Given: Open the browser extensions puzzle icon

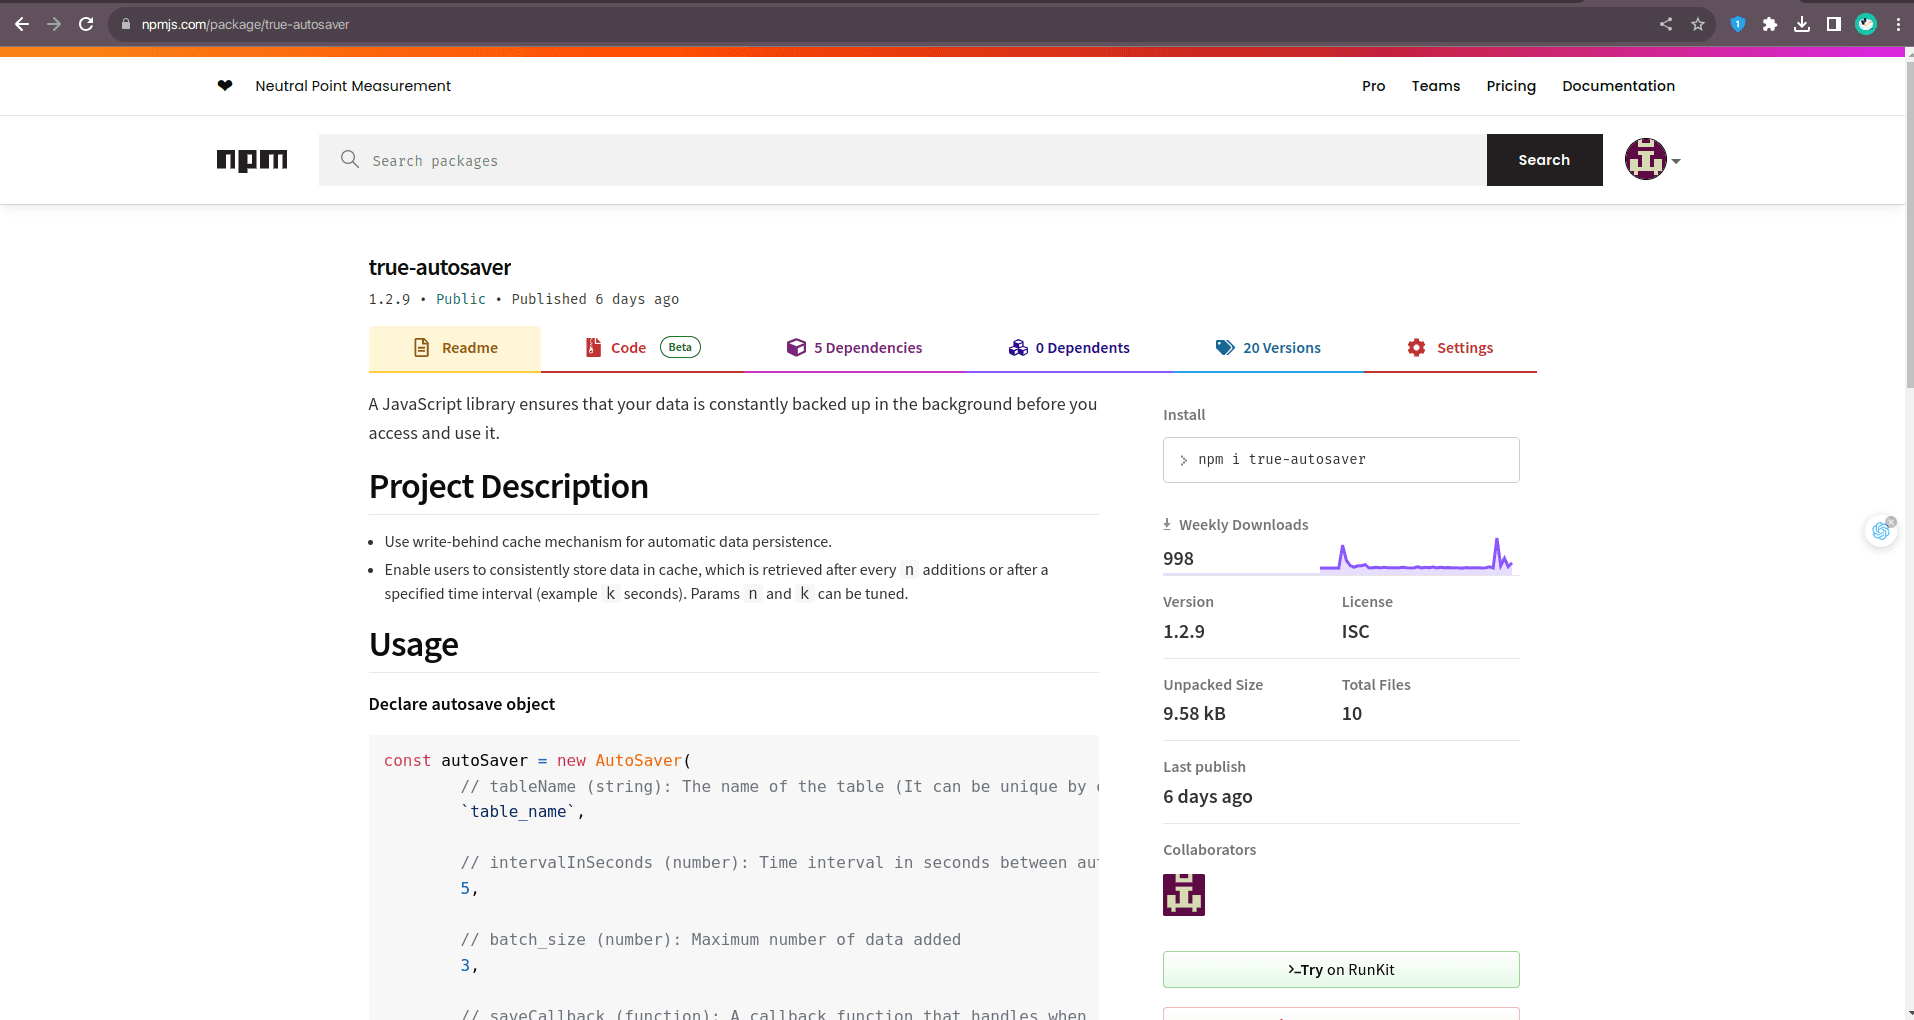Looking at the screenshot, I should pyautogui.click(x=1770, y=24).
